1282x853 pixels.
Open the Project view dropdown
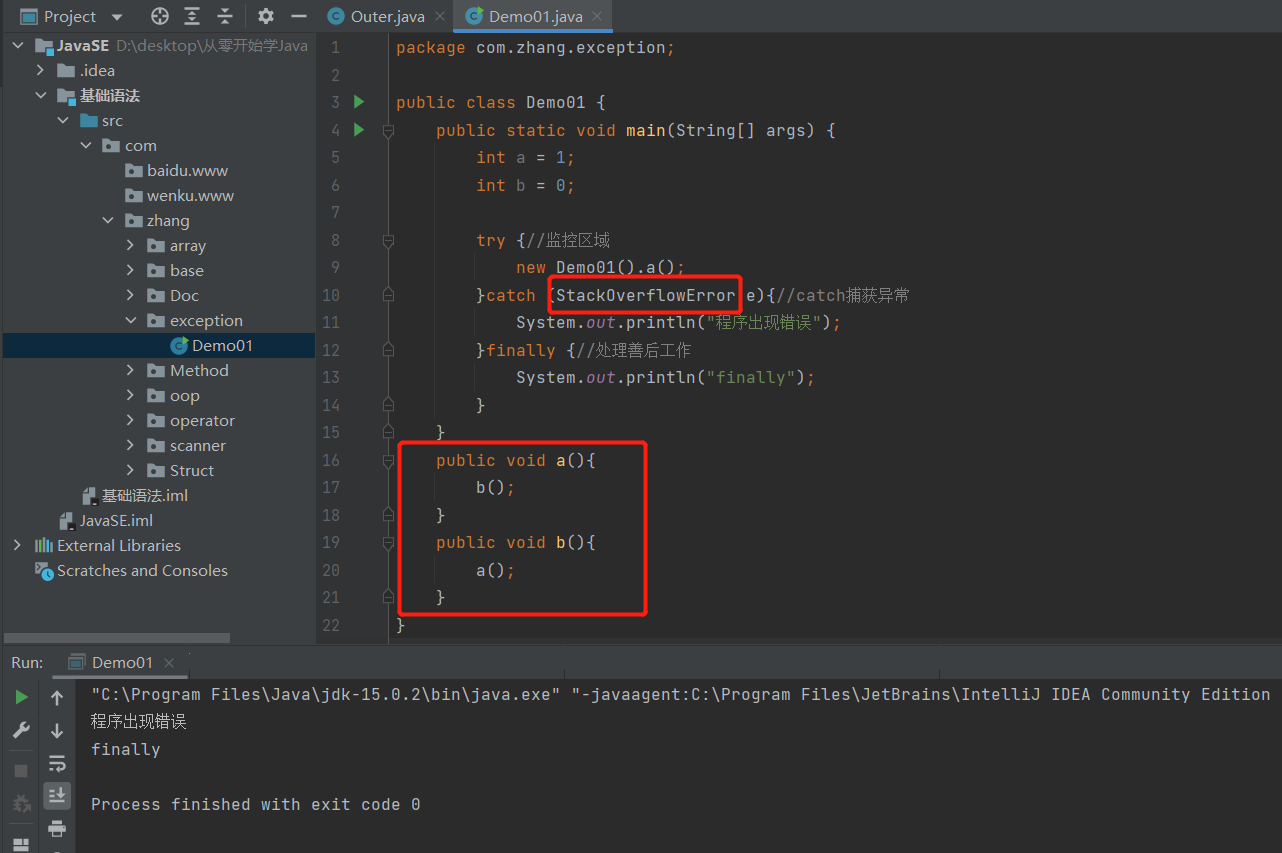[117, 16]
